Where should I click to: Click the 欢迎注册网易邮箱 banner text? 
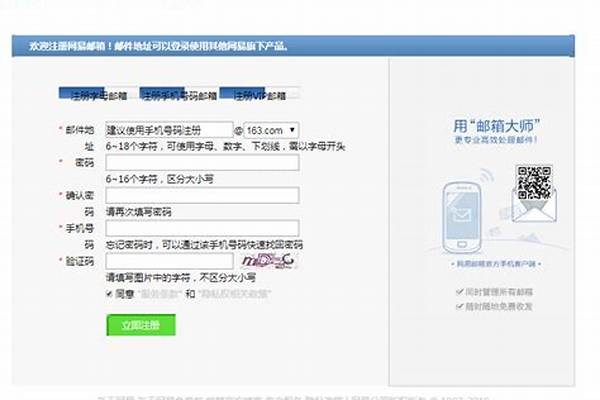[x=158, y=46]
